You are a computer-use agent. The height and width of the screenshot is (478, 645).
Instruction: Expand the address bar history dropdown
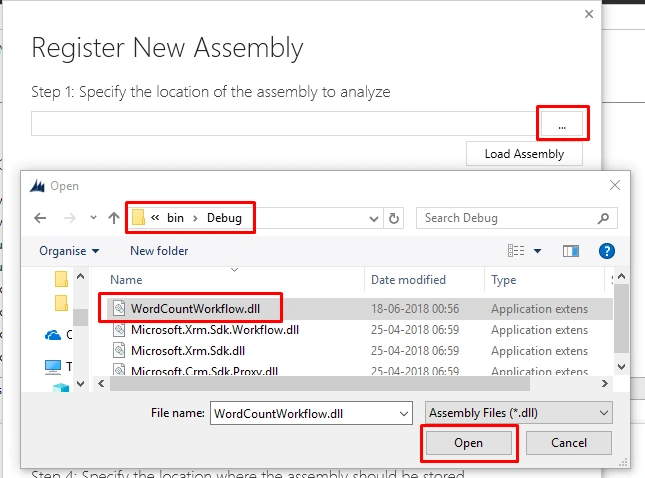tap(374, 218)
